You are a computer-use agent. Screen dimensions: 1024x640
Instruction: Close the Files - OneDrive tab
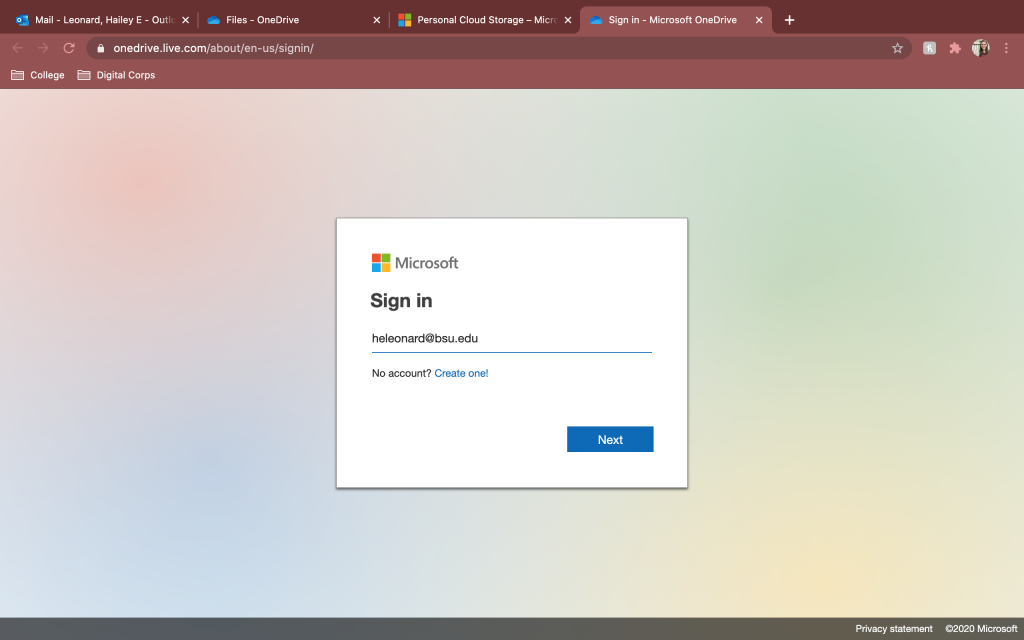coord(377,20)
